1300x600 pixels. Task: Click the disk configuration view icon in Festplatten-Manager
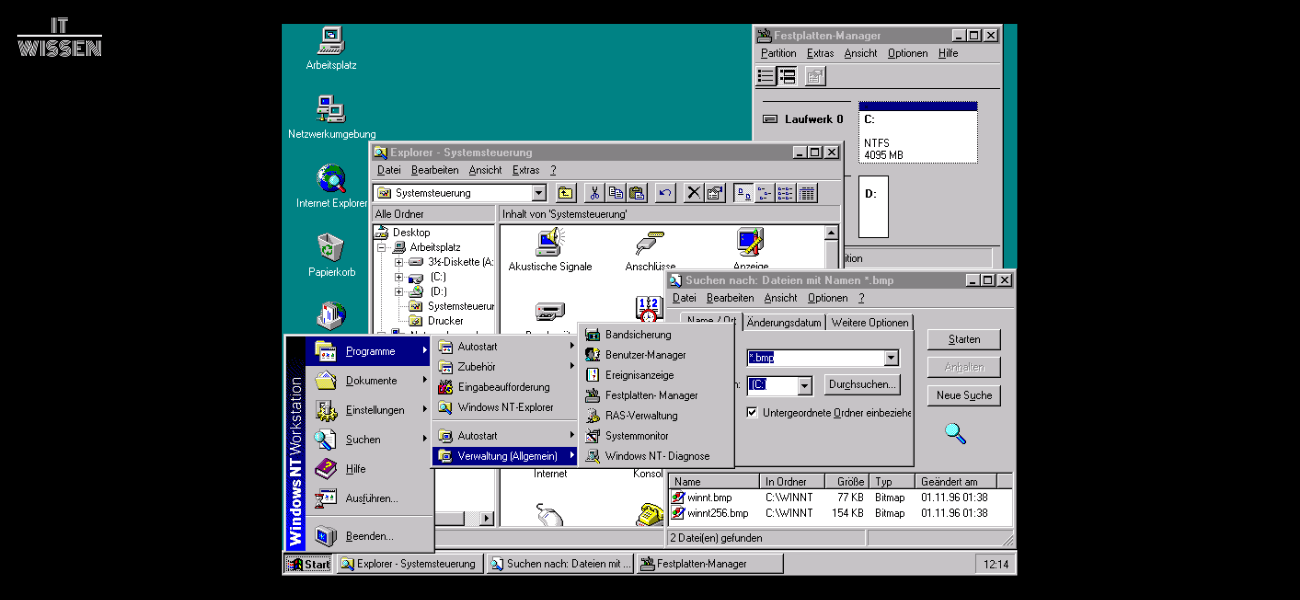coord(787,76)
